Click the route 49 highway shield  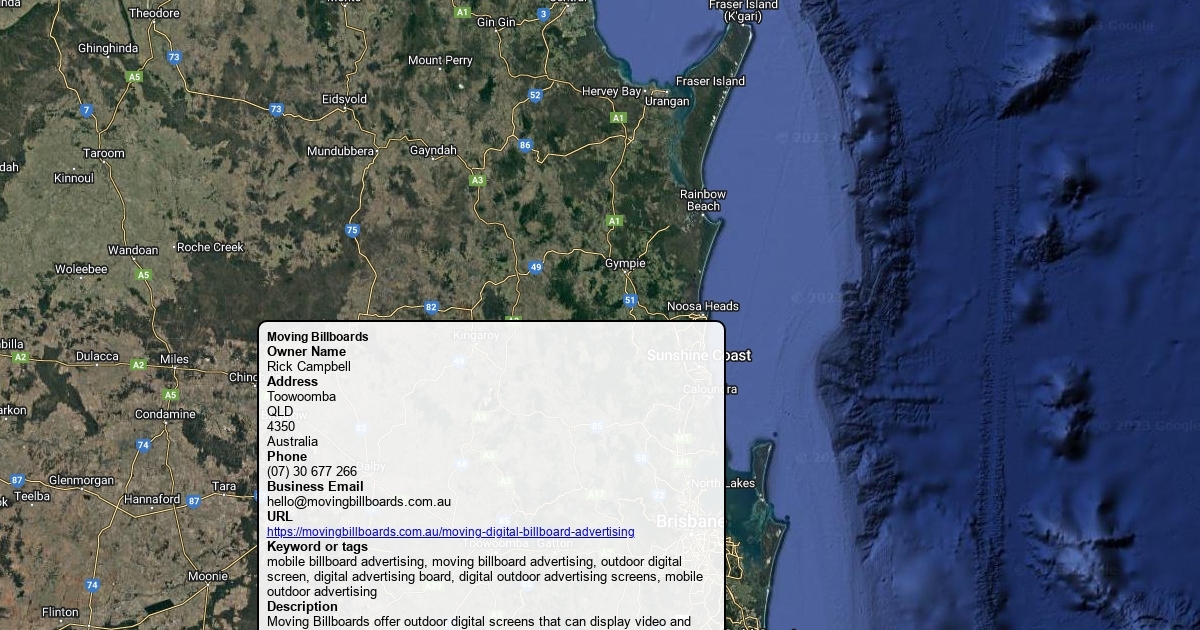pyautogui.click(x=536, y=268)
